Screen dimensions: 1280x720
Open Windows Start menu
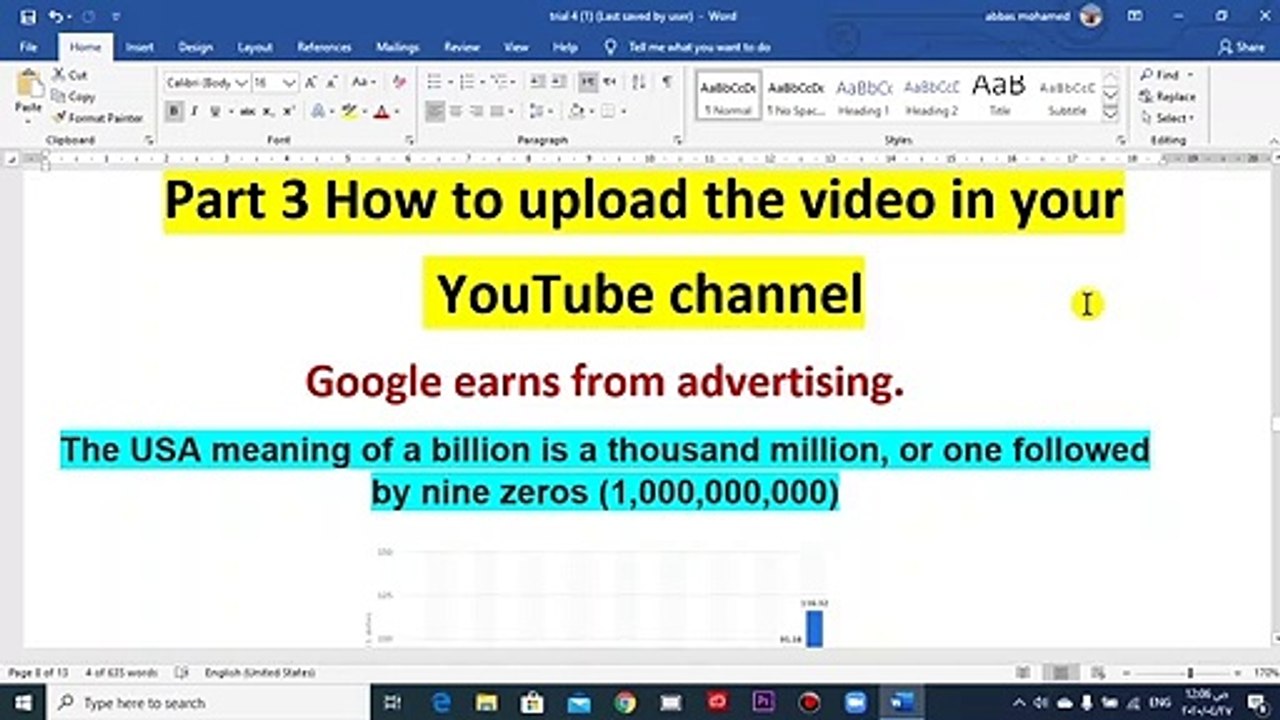23,703
